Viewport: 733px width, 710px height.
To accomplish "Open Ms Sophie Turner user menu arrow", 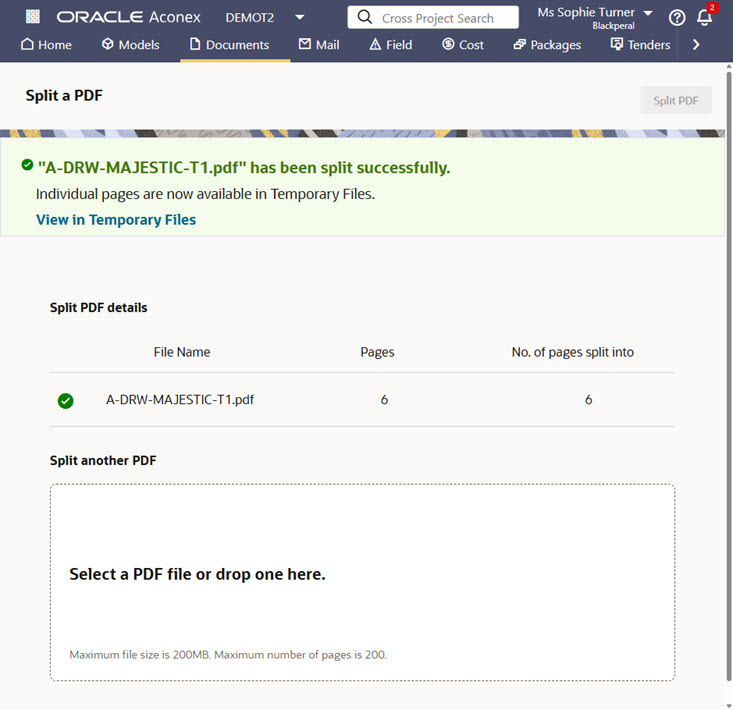I will (x=648, y=13).
